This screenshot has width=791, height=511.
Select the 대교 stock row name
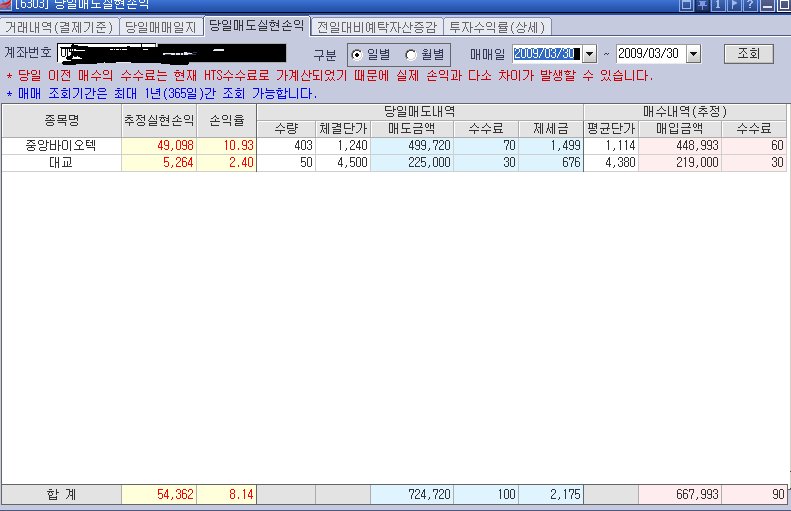(x=61, y=162)
